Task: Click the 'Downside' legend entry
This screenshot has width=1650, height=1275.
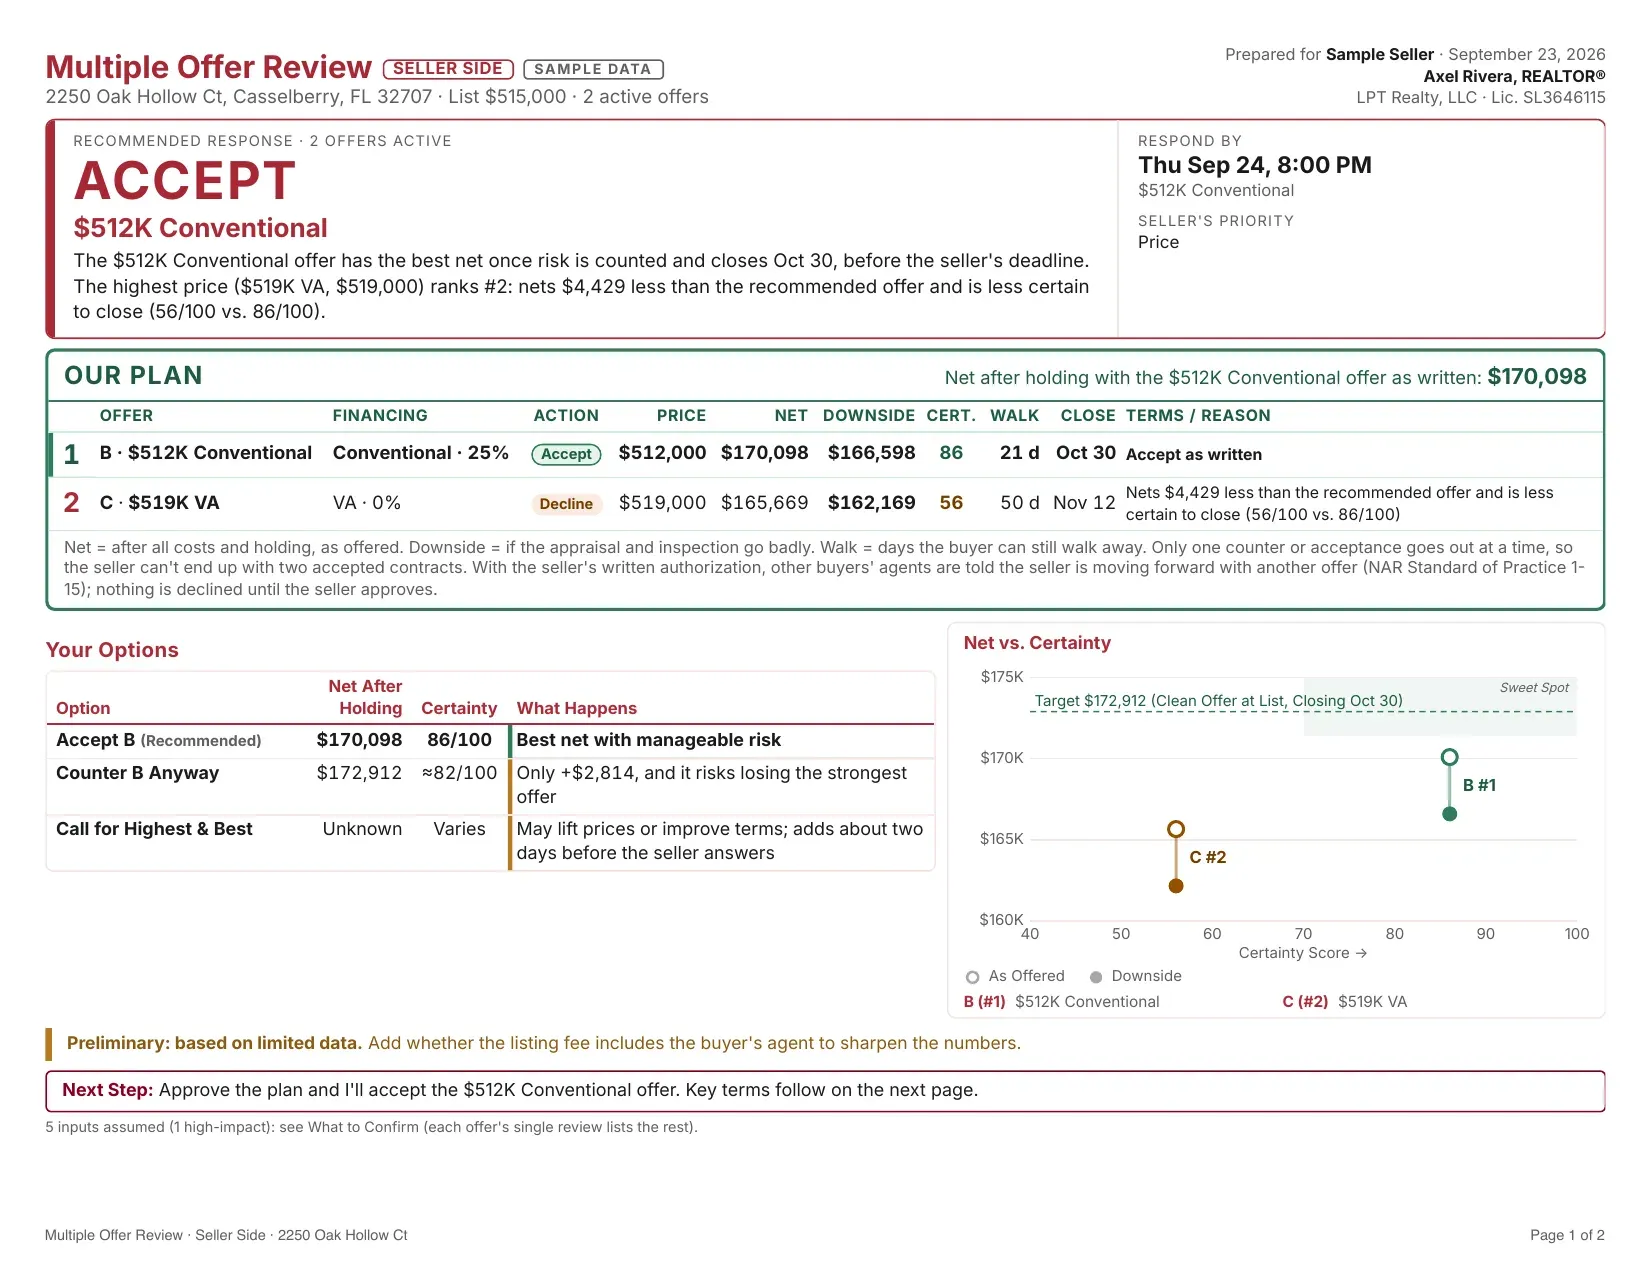Action: tap(1136, 976)
